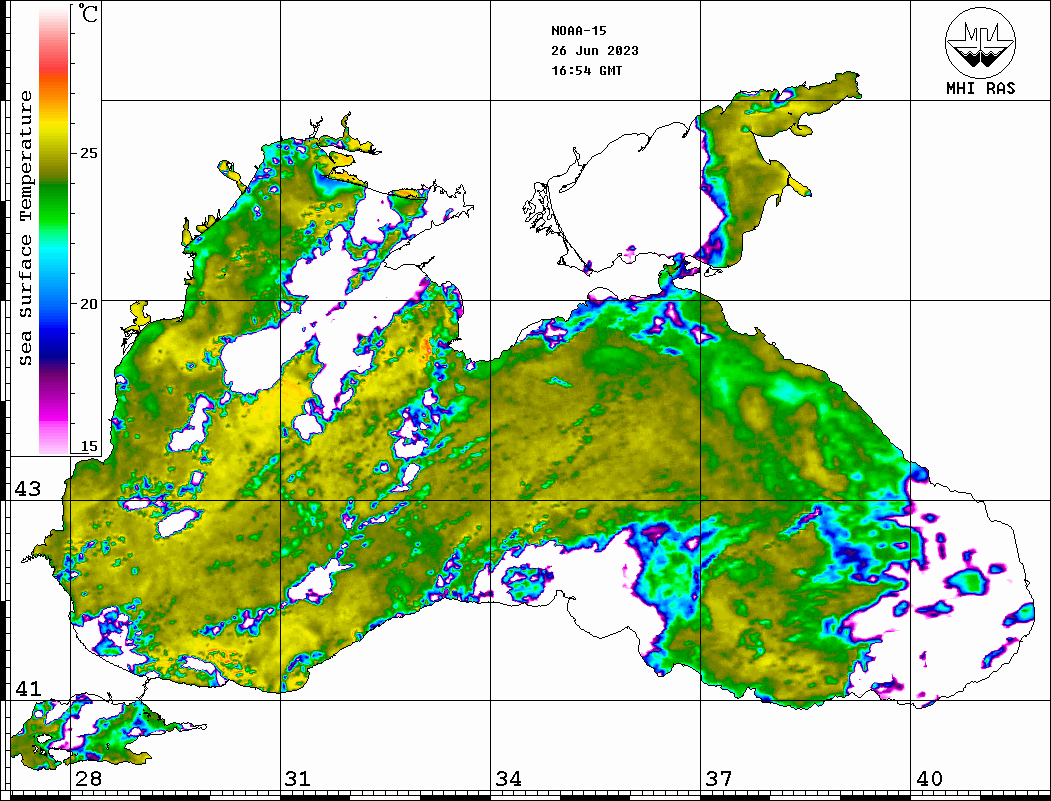Viewport: 1051px width, 801px height.
Task: Click the '20' temperature scale value
Action: (x=88, y=304)
